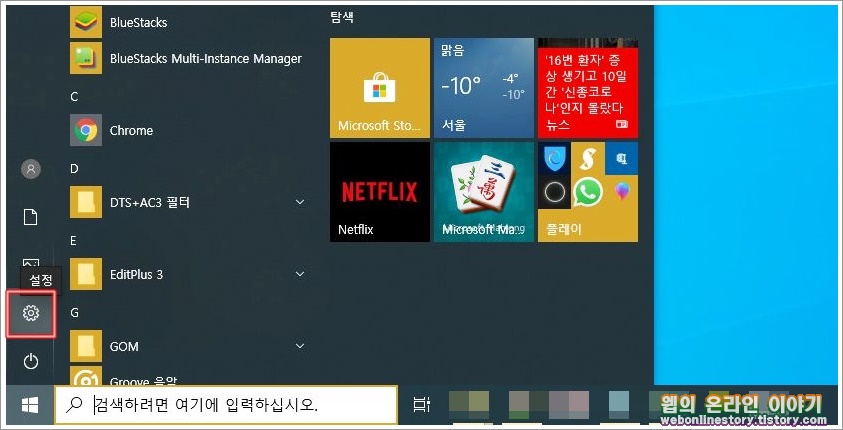Expand the GOM folder chevron
This screenshot has height=430, width=843.
300,346
